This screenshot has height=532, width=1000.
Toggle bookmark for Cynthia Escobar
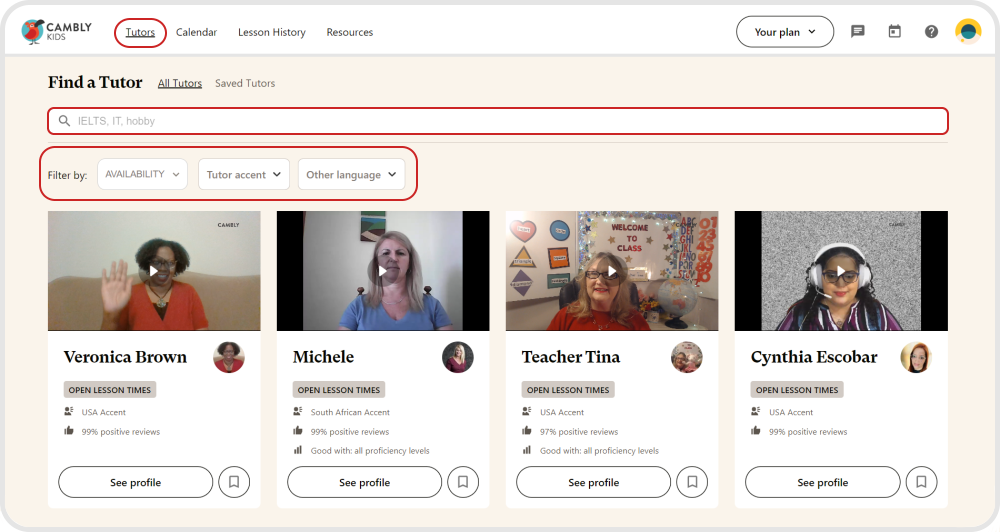pyautogui.click(x=921, y=482)
